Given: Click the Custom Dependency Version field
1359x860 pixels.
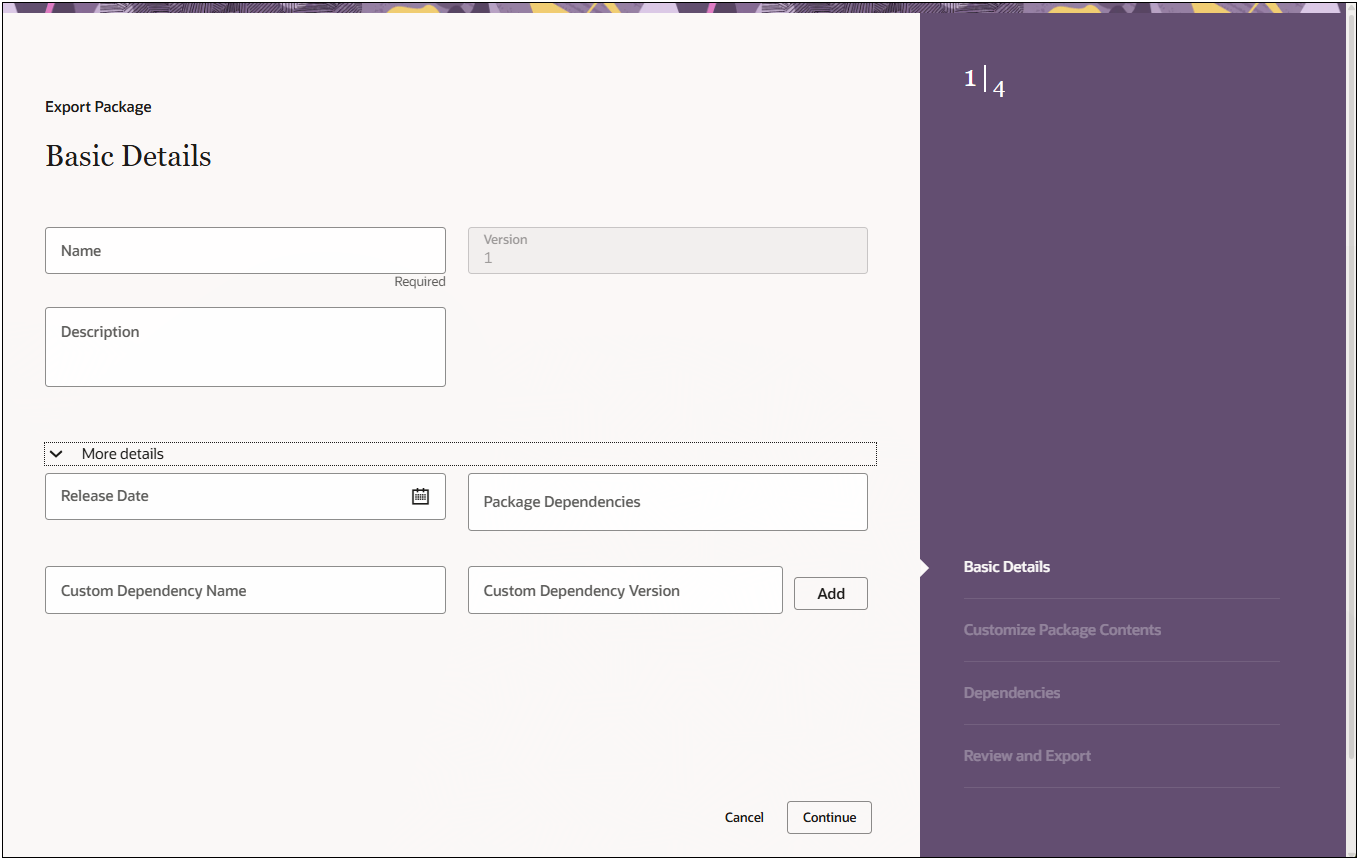Looking at the screenshot, I should click(625, 590).
